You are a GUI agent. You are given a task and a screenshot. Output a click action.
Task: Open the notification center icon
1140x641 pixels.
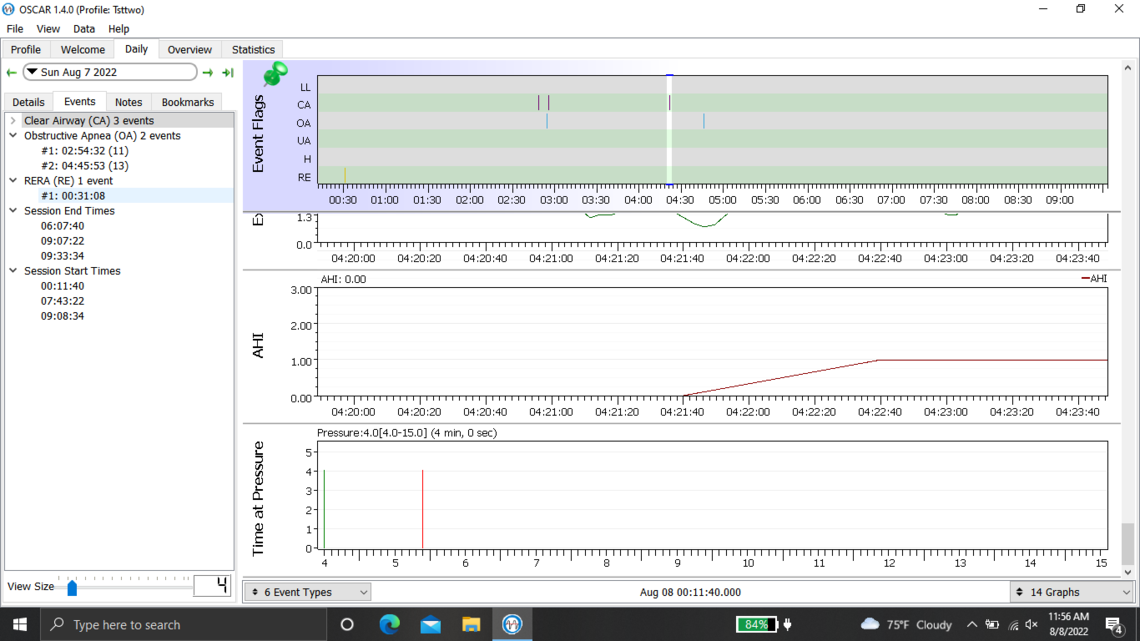click(x=1114, y=624)
